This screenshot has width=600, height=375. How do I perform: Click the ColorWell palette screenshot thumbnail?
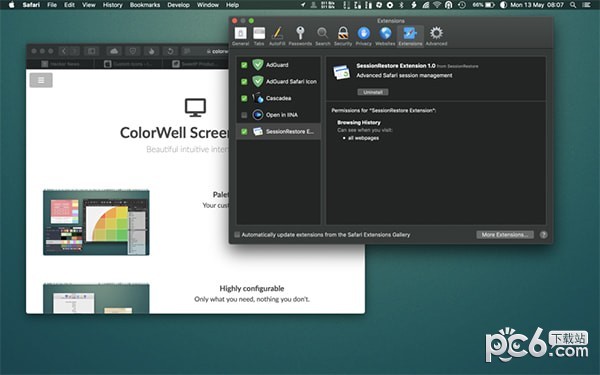tap(96, 222)
